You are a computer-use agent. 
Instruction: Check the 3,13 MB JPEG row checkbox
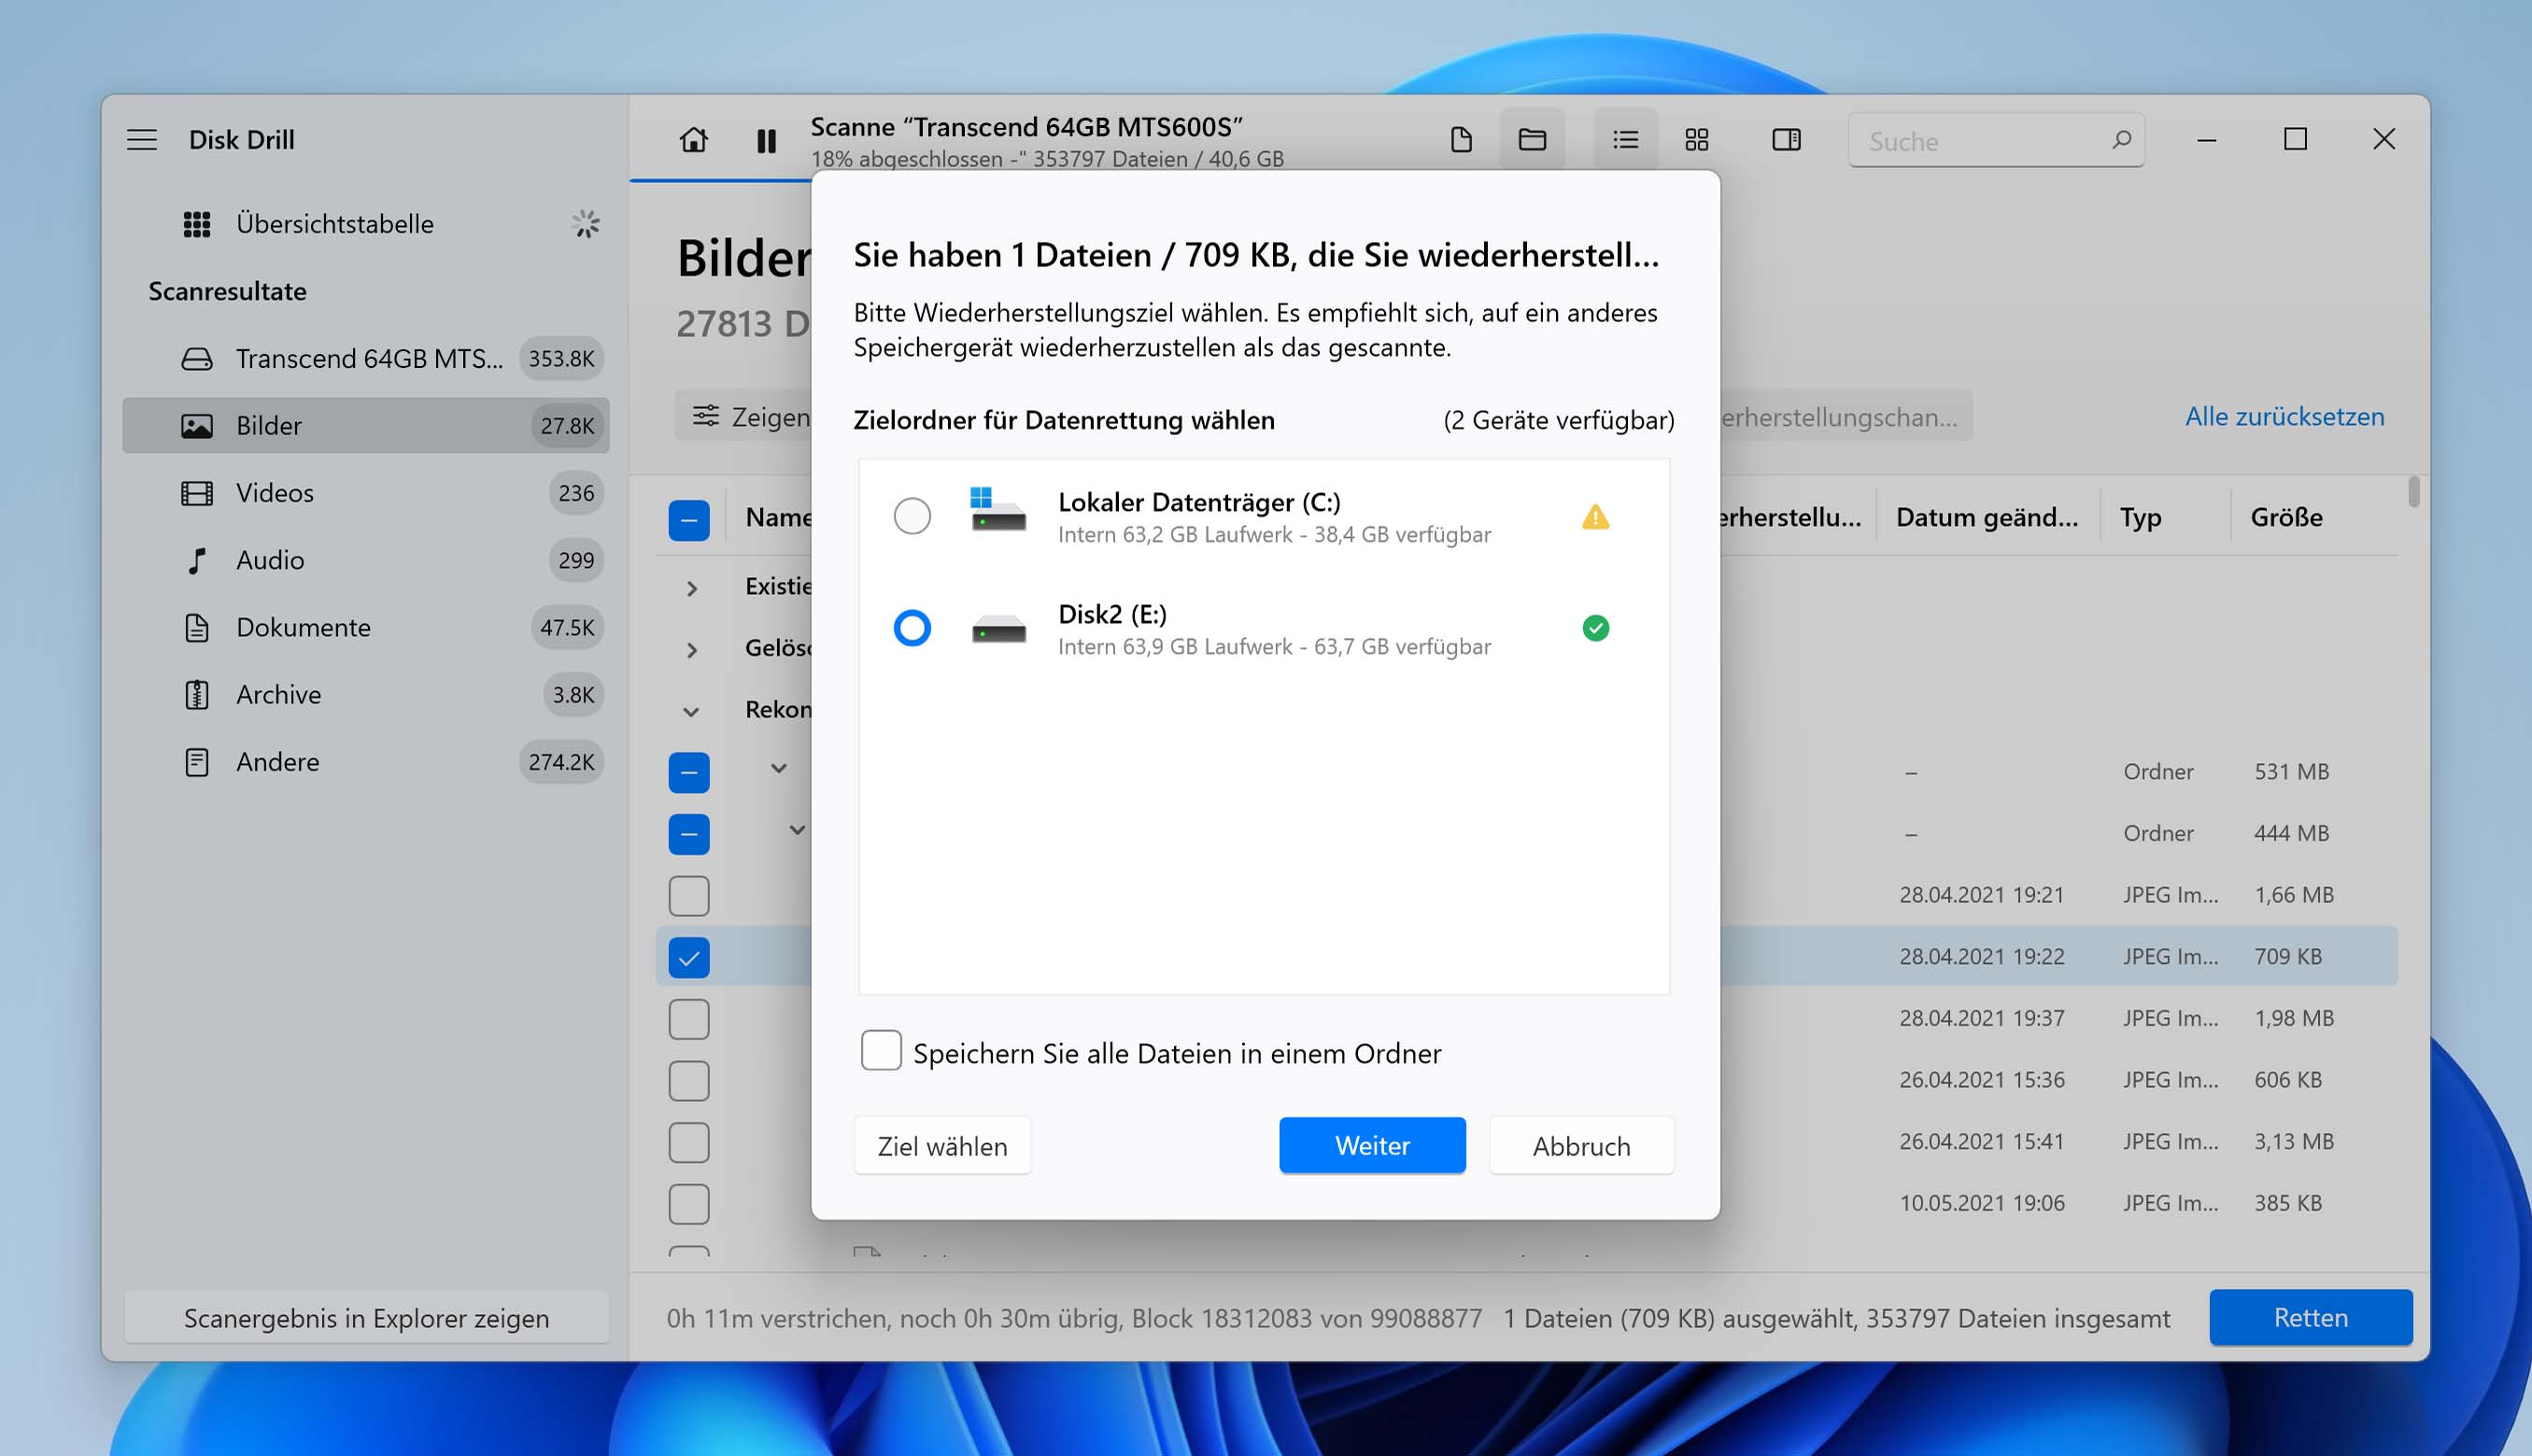[688, 1143]
